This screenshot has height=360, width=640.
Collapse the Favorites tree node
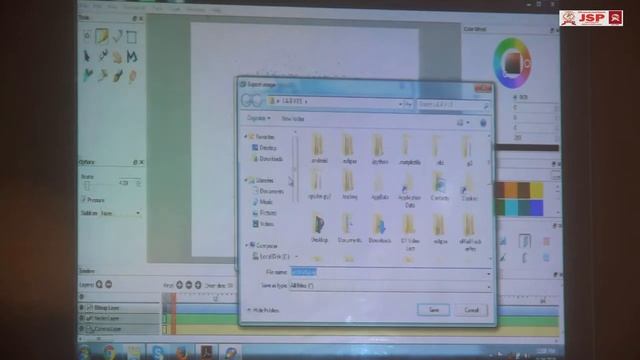coord(246,137)
